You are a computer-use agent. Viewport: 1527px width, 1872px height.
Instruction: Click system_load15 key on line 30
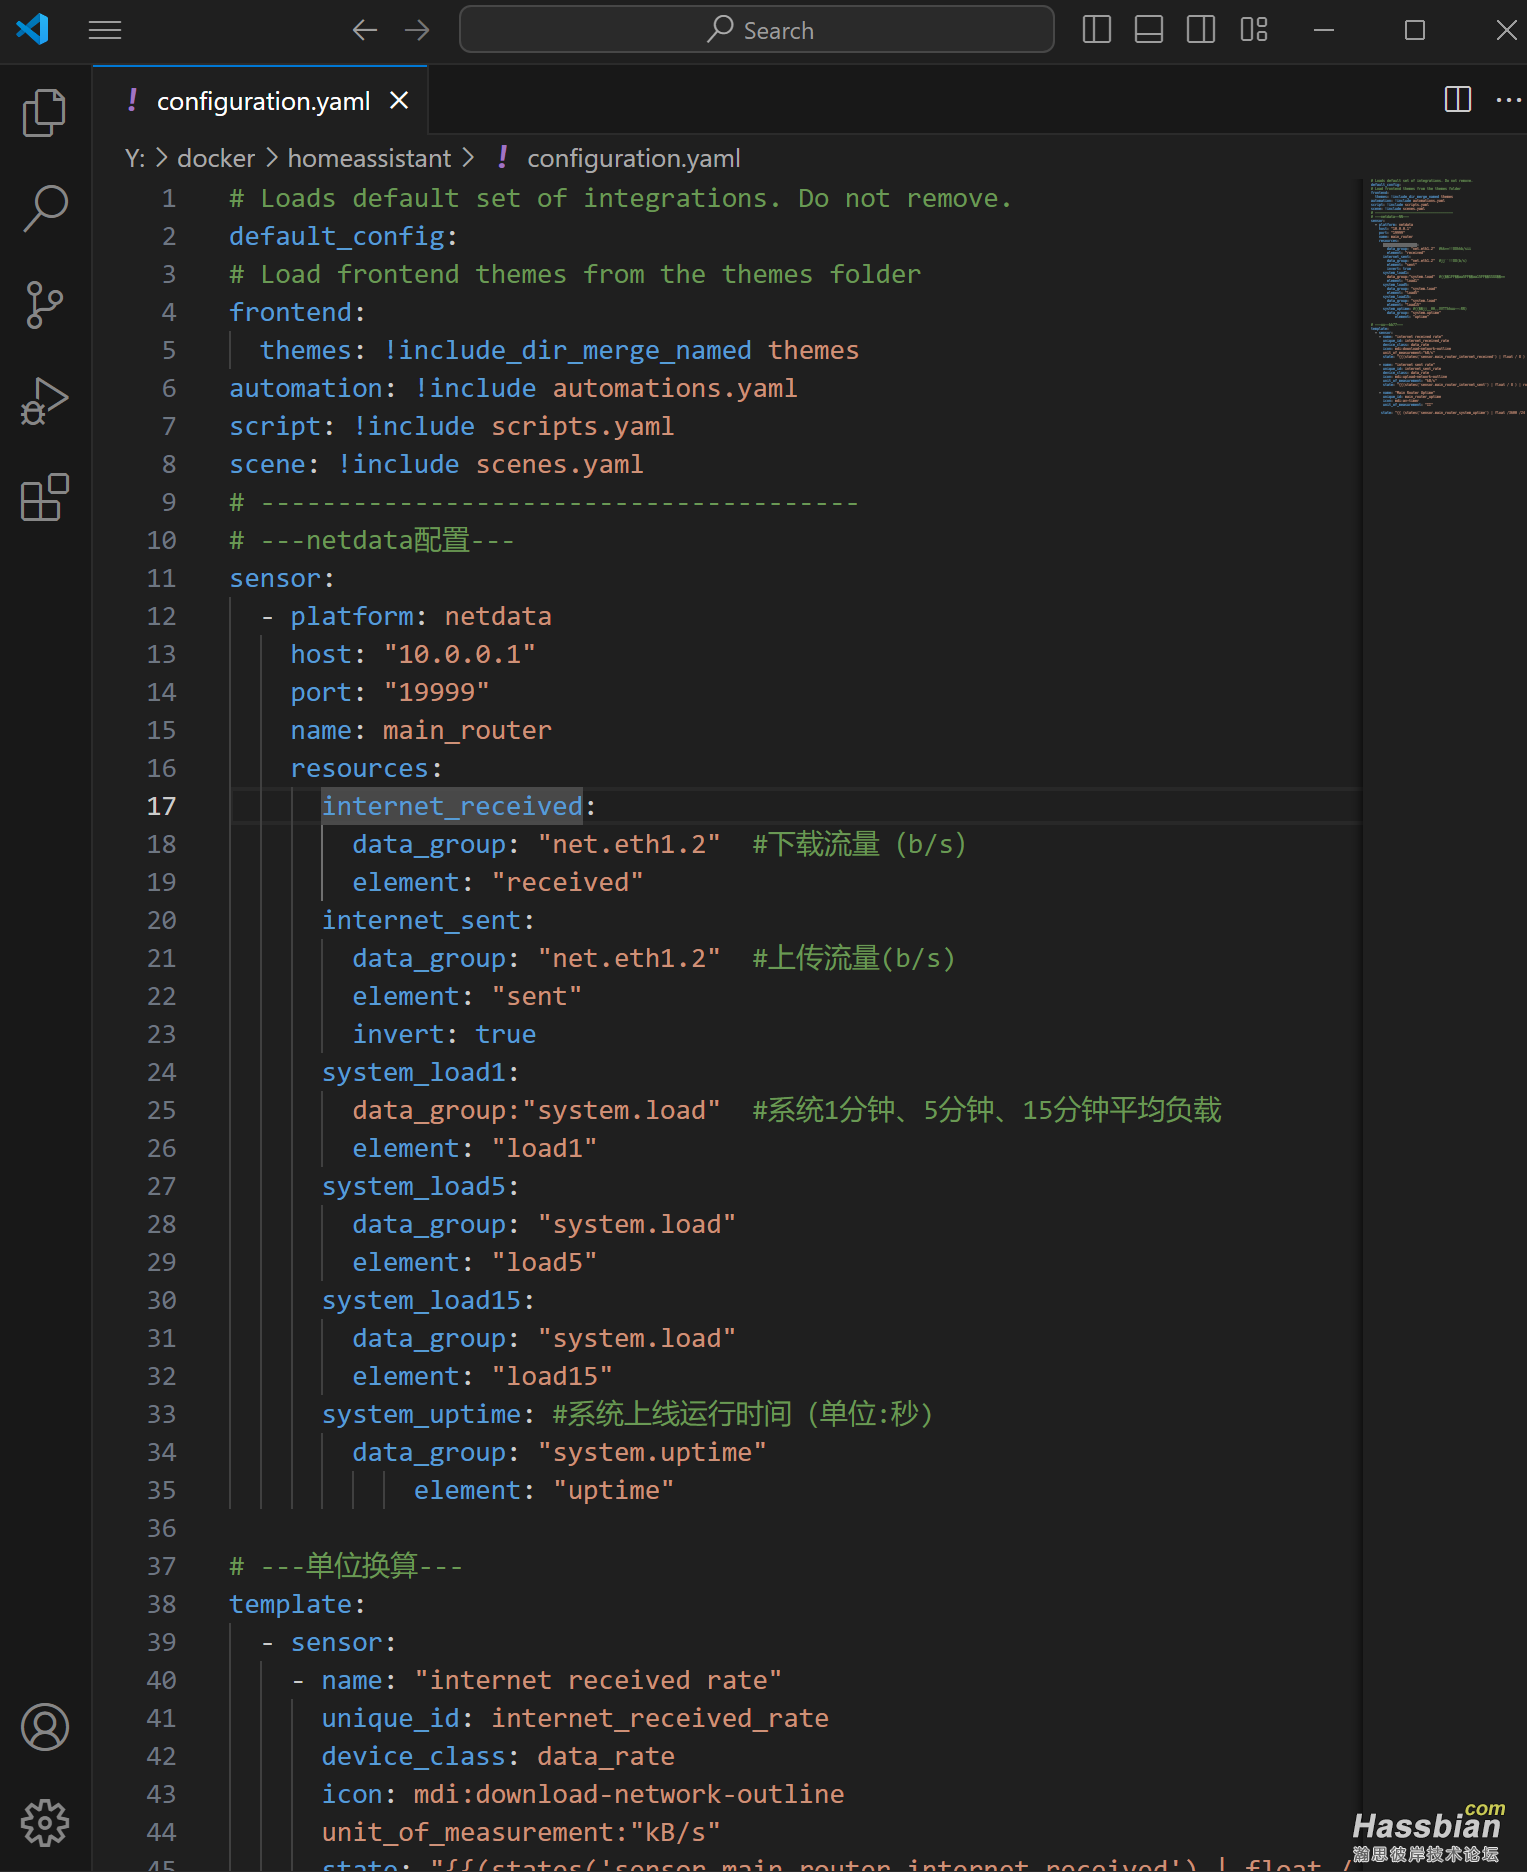click(421, 1301)
